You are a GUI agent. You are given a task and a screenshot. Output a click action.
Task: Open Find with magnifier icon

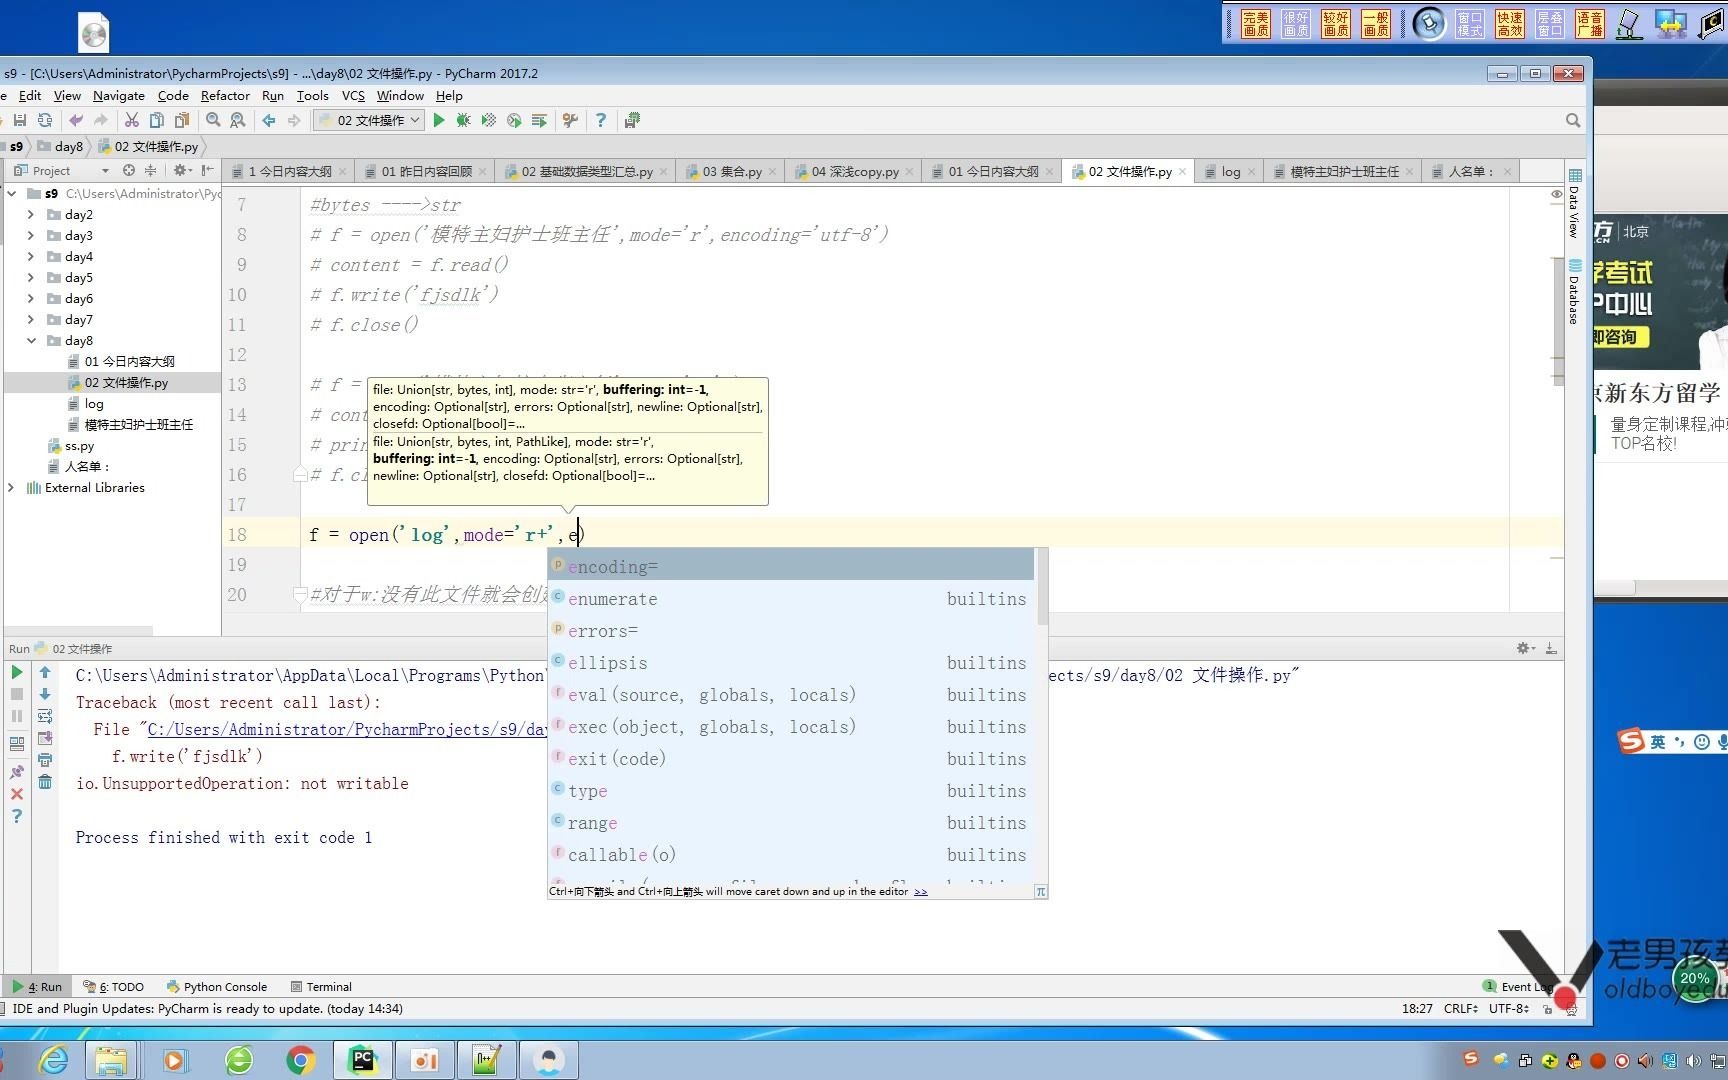coord(213,120)
